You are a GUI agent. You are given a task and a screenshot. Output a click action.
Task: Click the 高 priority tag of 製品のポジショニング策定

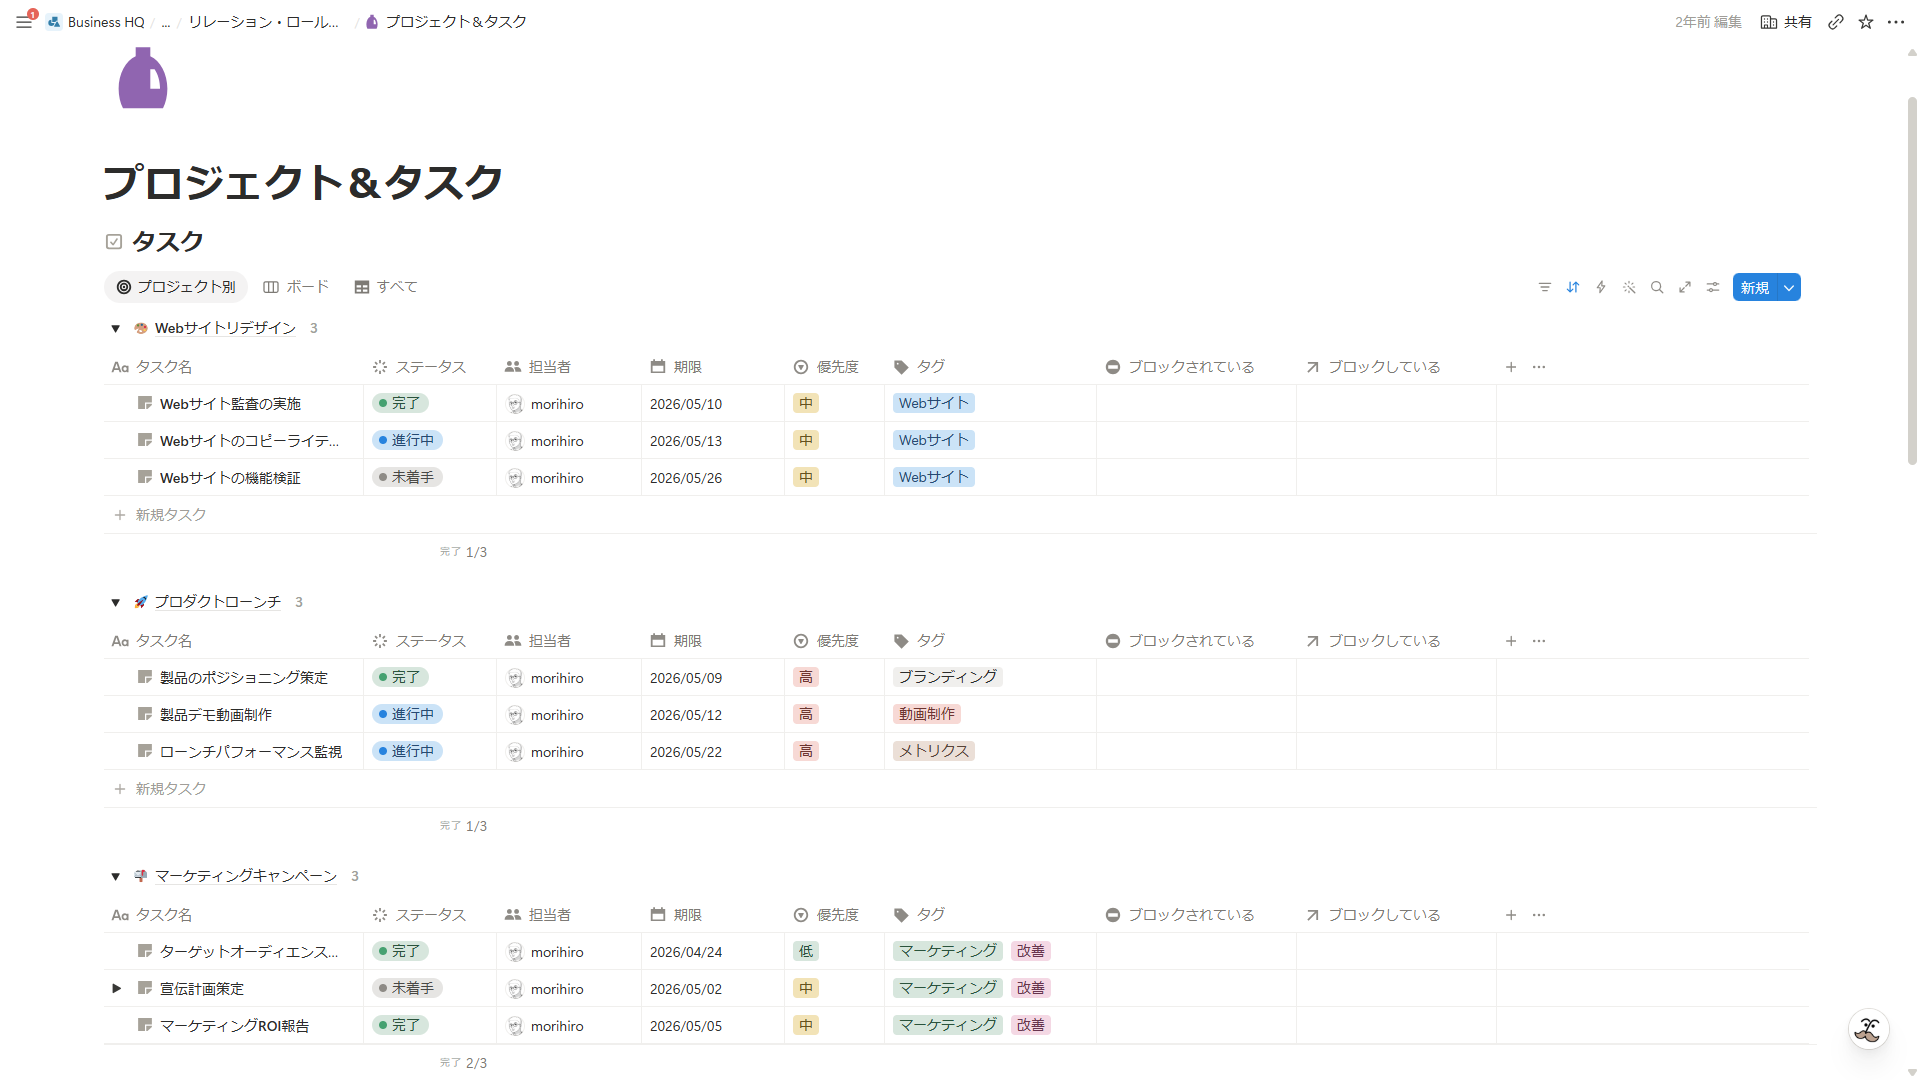pos(806,677)
